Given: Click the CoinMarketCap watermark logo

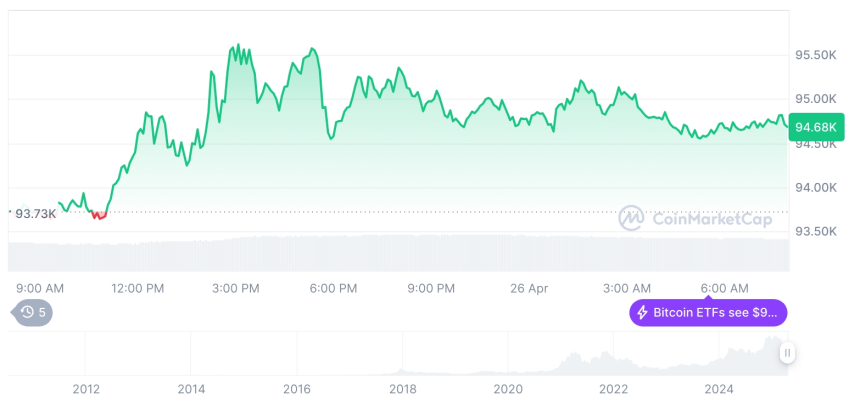Looking at the screenshot, I should pyautogui.click(x=630, y=217).
